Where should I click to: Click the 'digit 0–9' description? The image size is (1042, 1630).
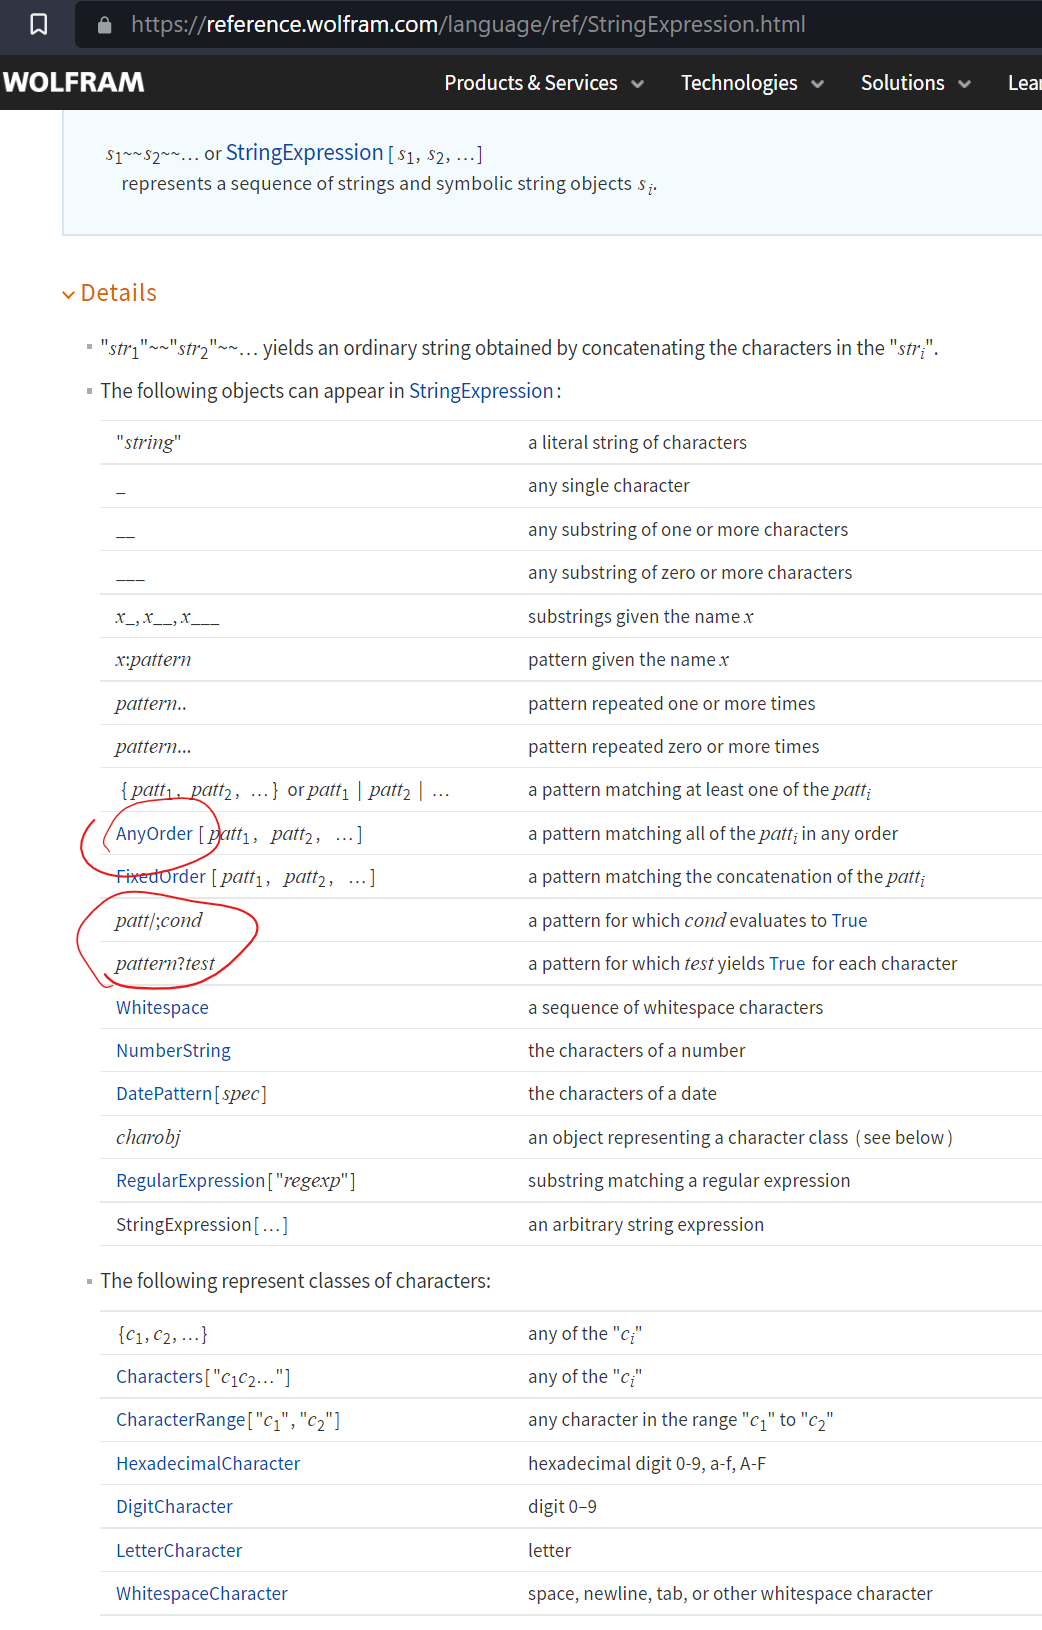562,1507
